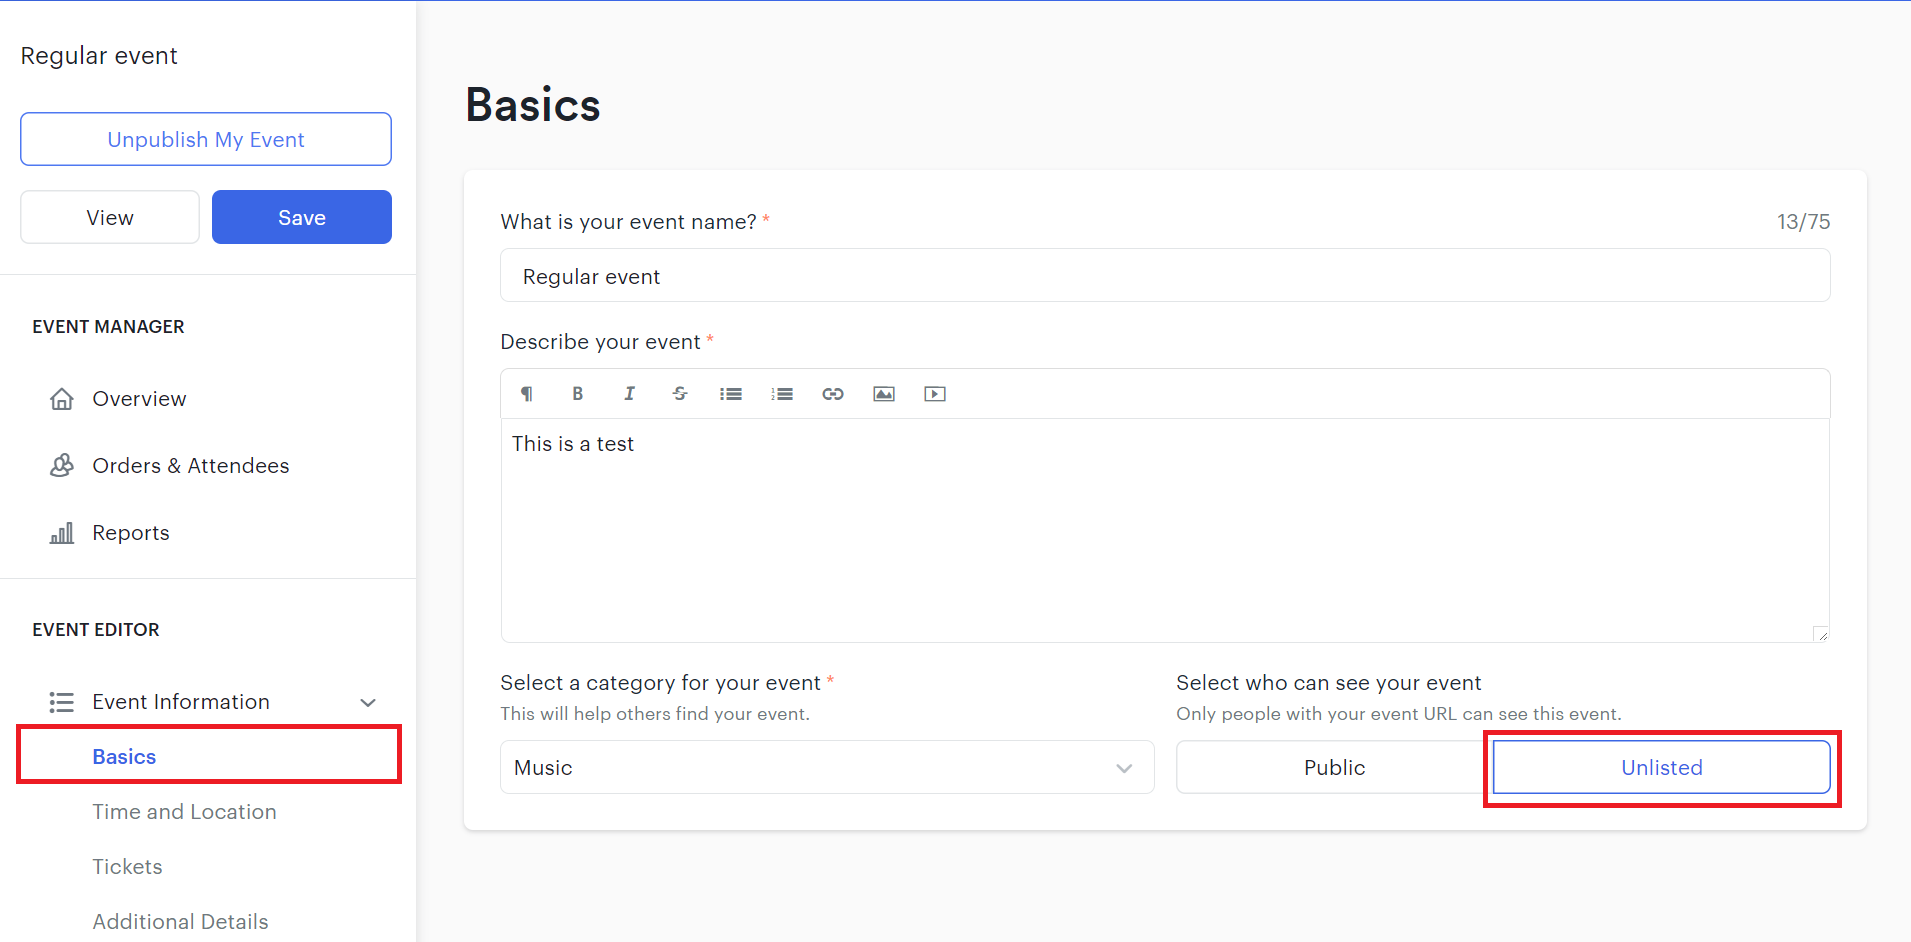Screen dimensions: 1911x942
Task: Open the Overview page in Event Manager
Action: pos(139,399)
